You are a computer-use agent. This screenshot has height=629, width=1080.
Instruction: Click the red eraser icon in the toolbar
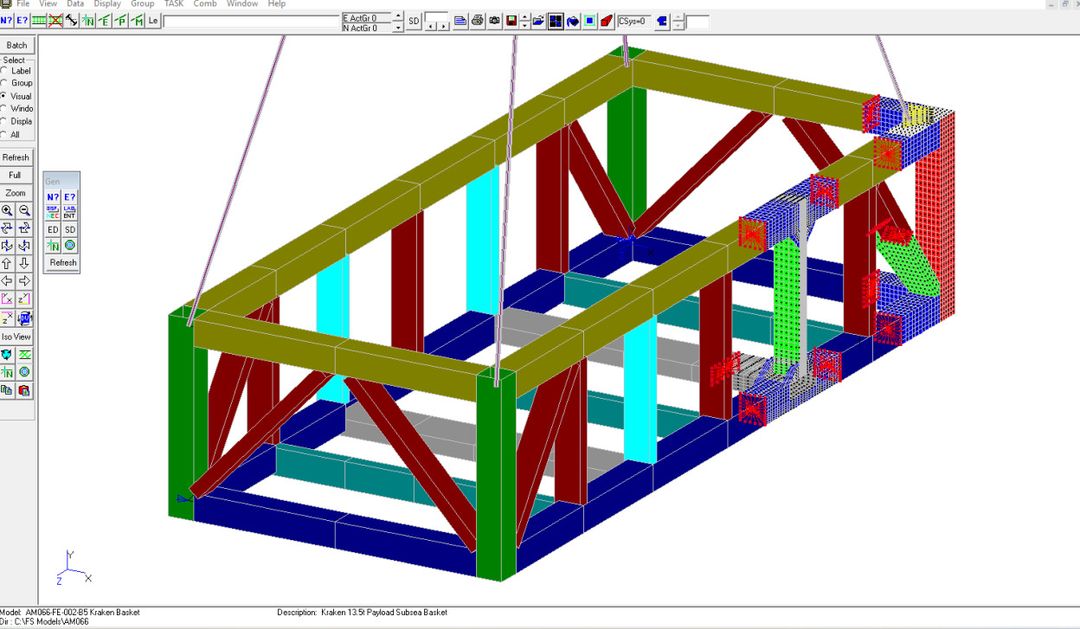(605, 18)
